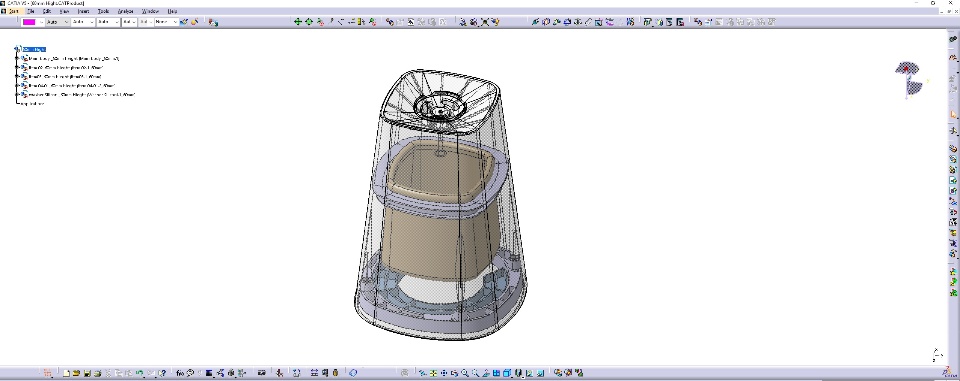Click the Print icon

pos(97,372)
